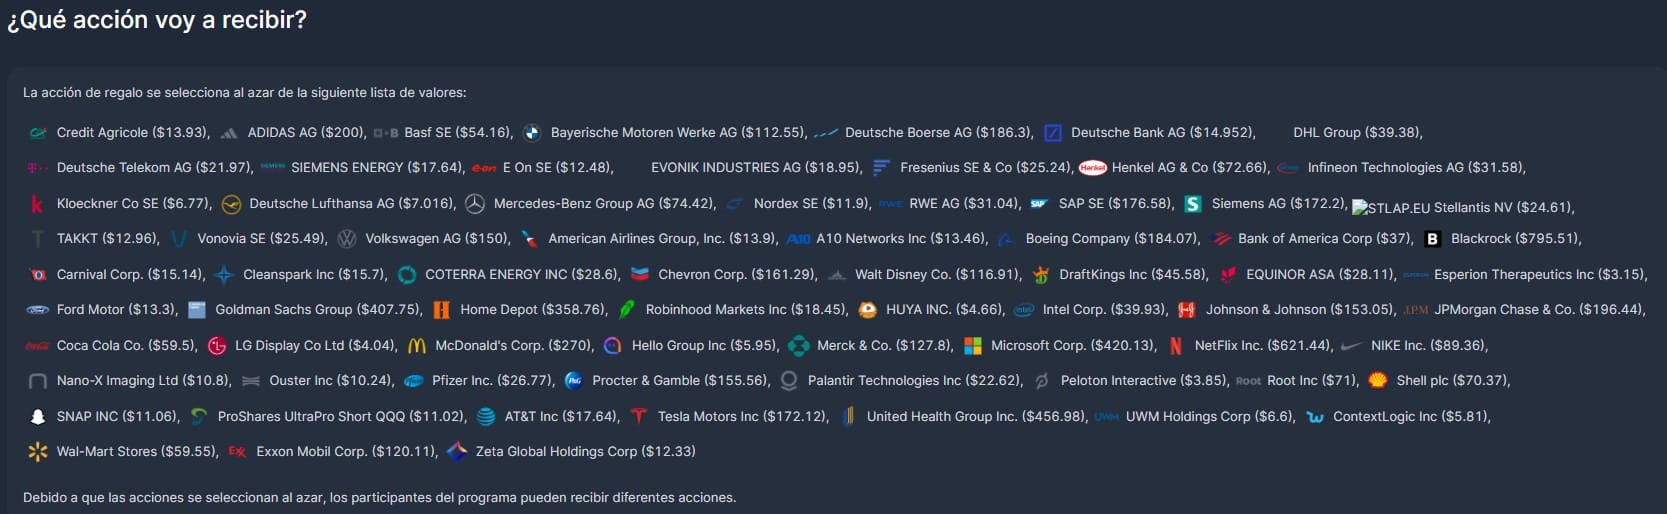Viewport: 1667px width, 514px height.
Task: Select the Siemens AG green S icon
Action: coord(1193,204)
